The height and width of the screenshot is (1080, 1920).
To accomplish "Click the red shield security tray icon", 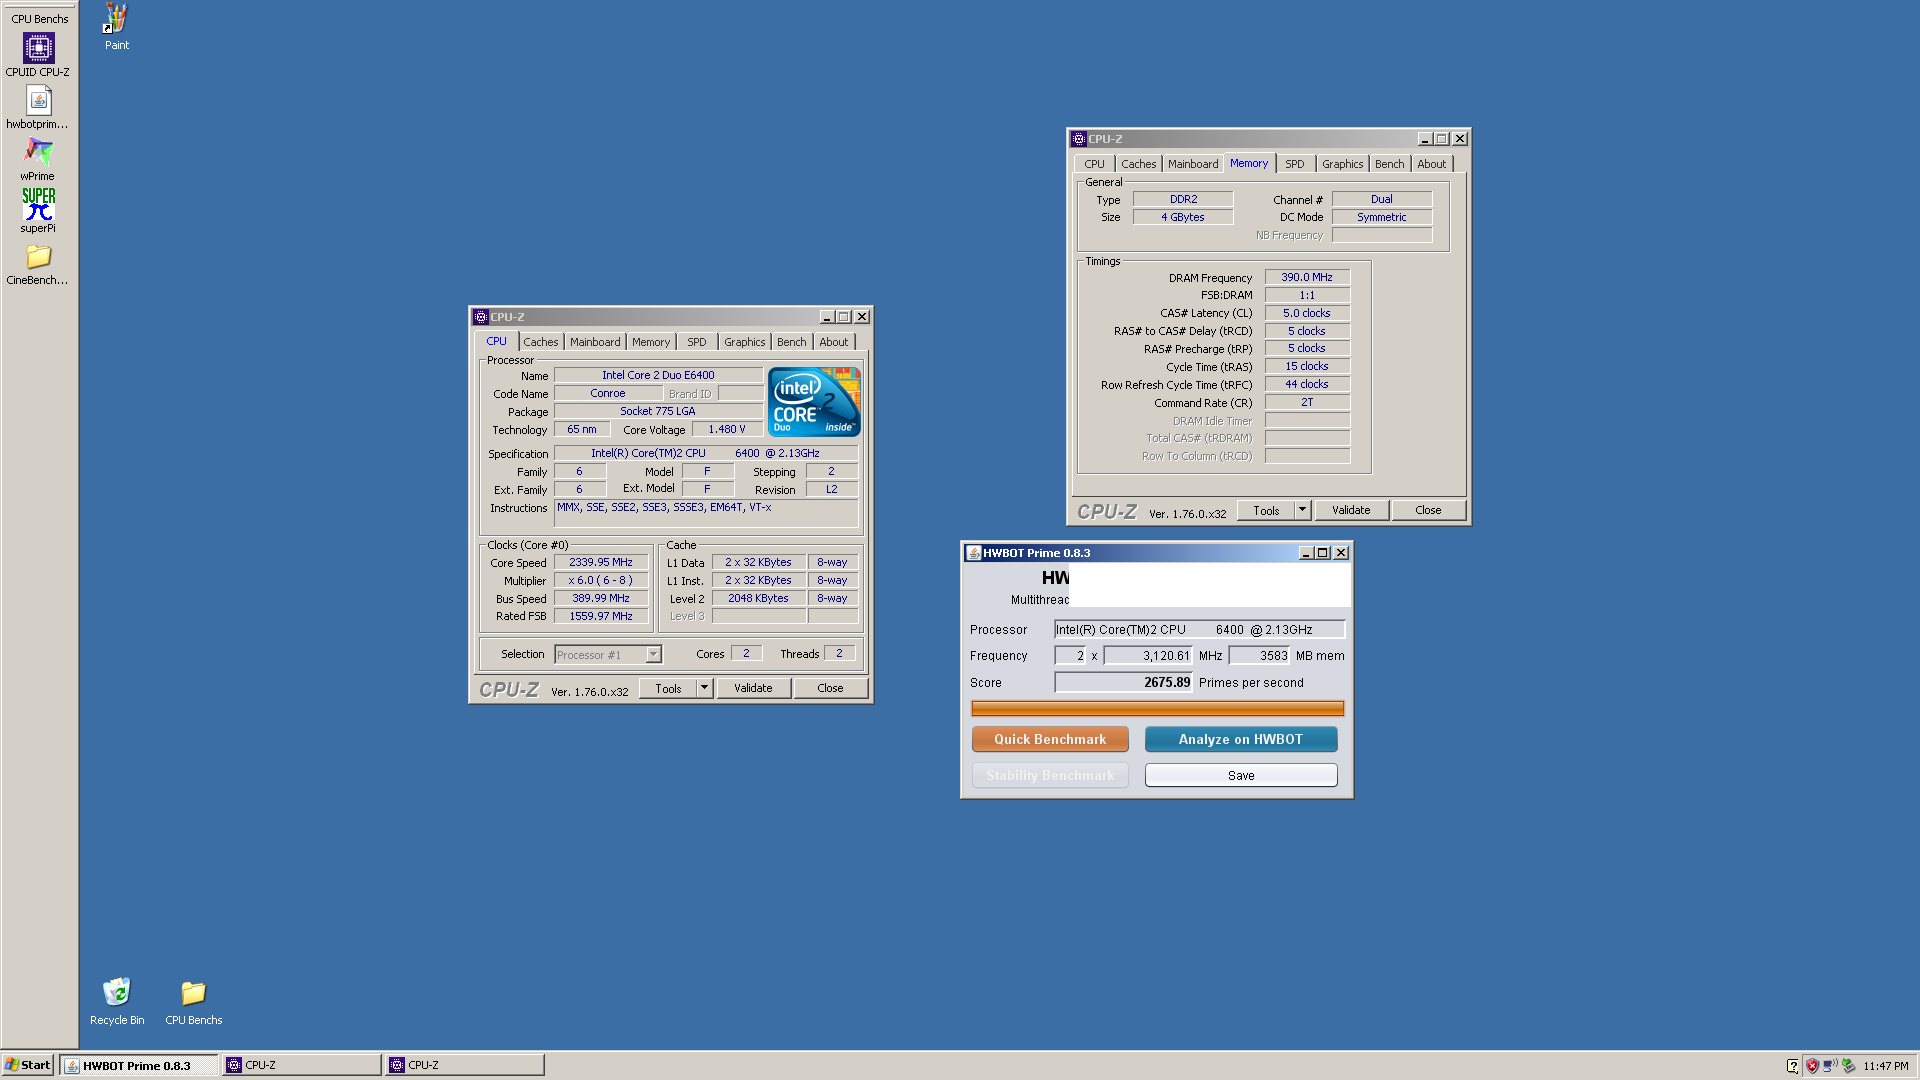I will coord(1812,1066).
